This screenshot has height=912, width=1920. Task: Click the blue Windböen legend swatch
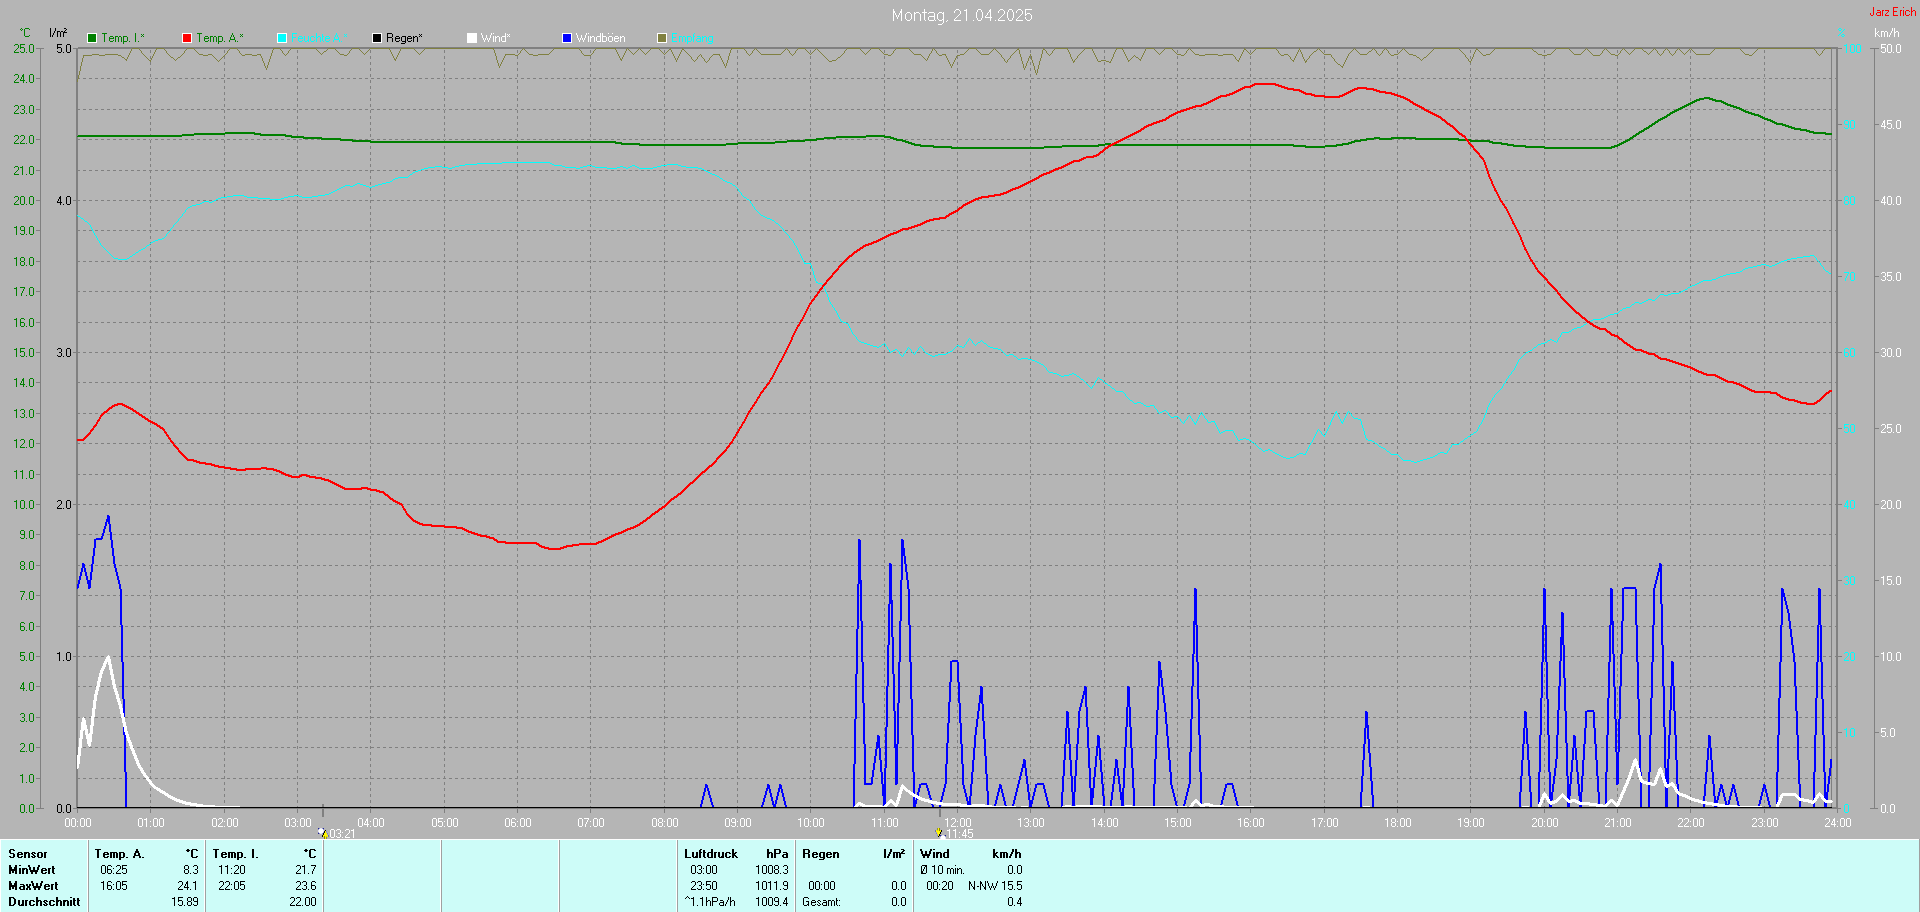coord(567,38)
